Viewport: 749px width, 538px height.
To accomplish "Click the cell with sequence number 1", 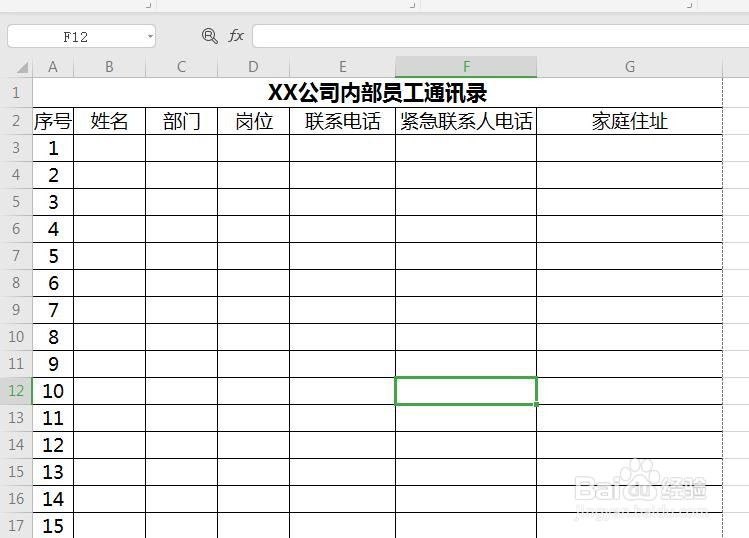I will [x=53, y=148].
